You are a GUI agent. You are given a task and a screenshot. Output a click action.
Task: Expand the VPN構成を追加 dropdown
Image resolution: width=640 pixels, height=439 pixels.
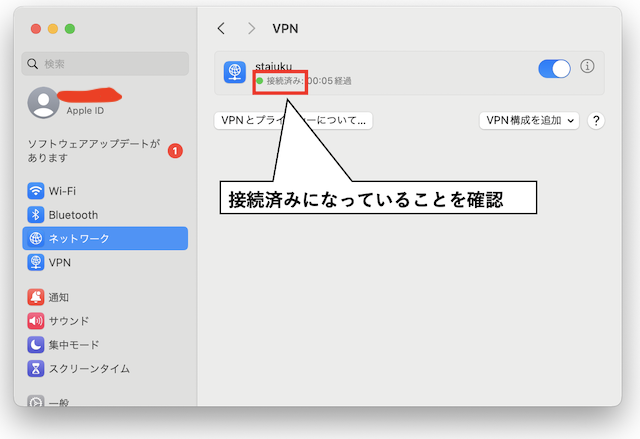(x=529, y=121)
